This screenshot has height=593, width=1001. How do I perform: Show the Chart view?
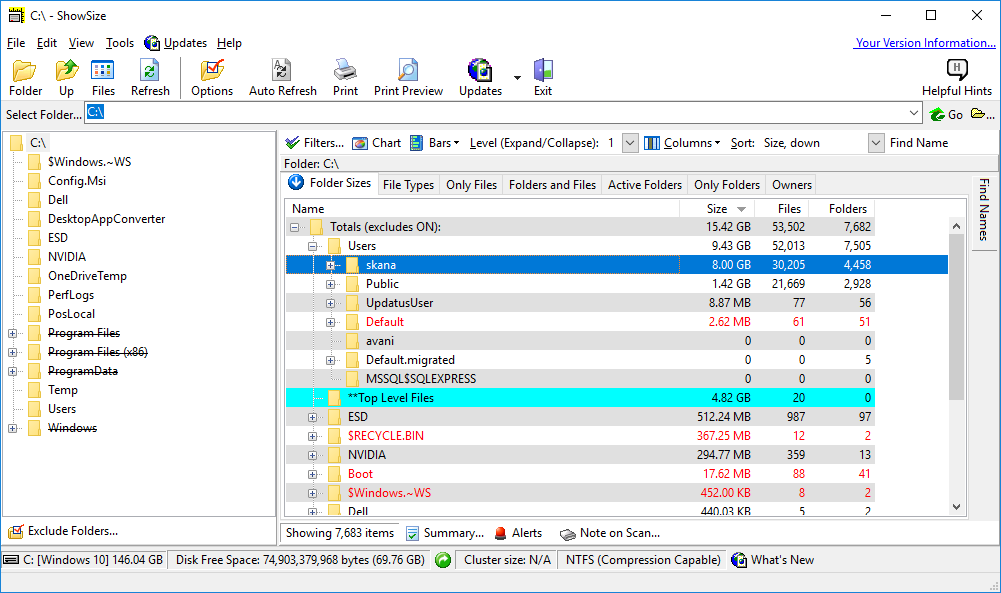[x=377, y=143]
